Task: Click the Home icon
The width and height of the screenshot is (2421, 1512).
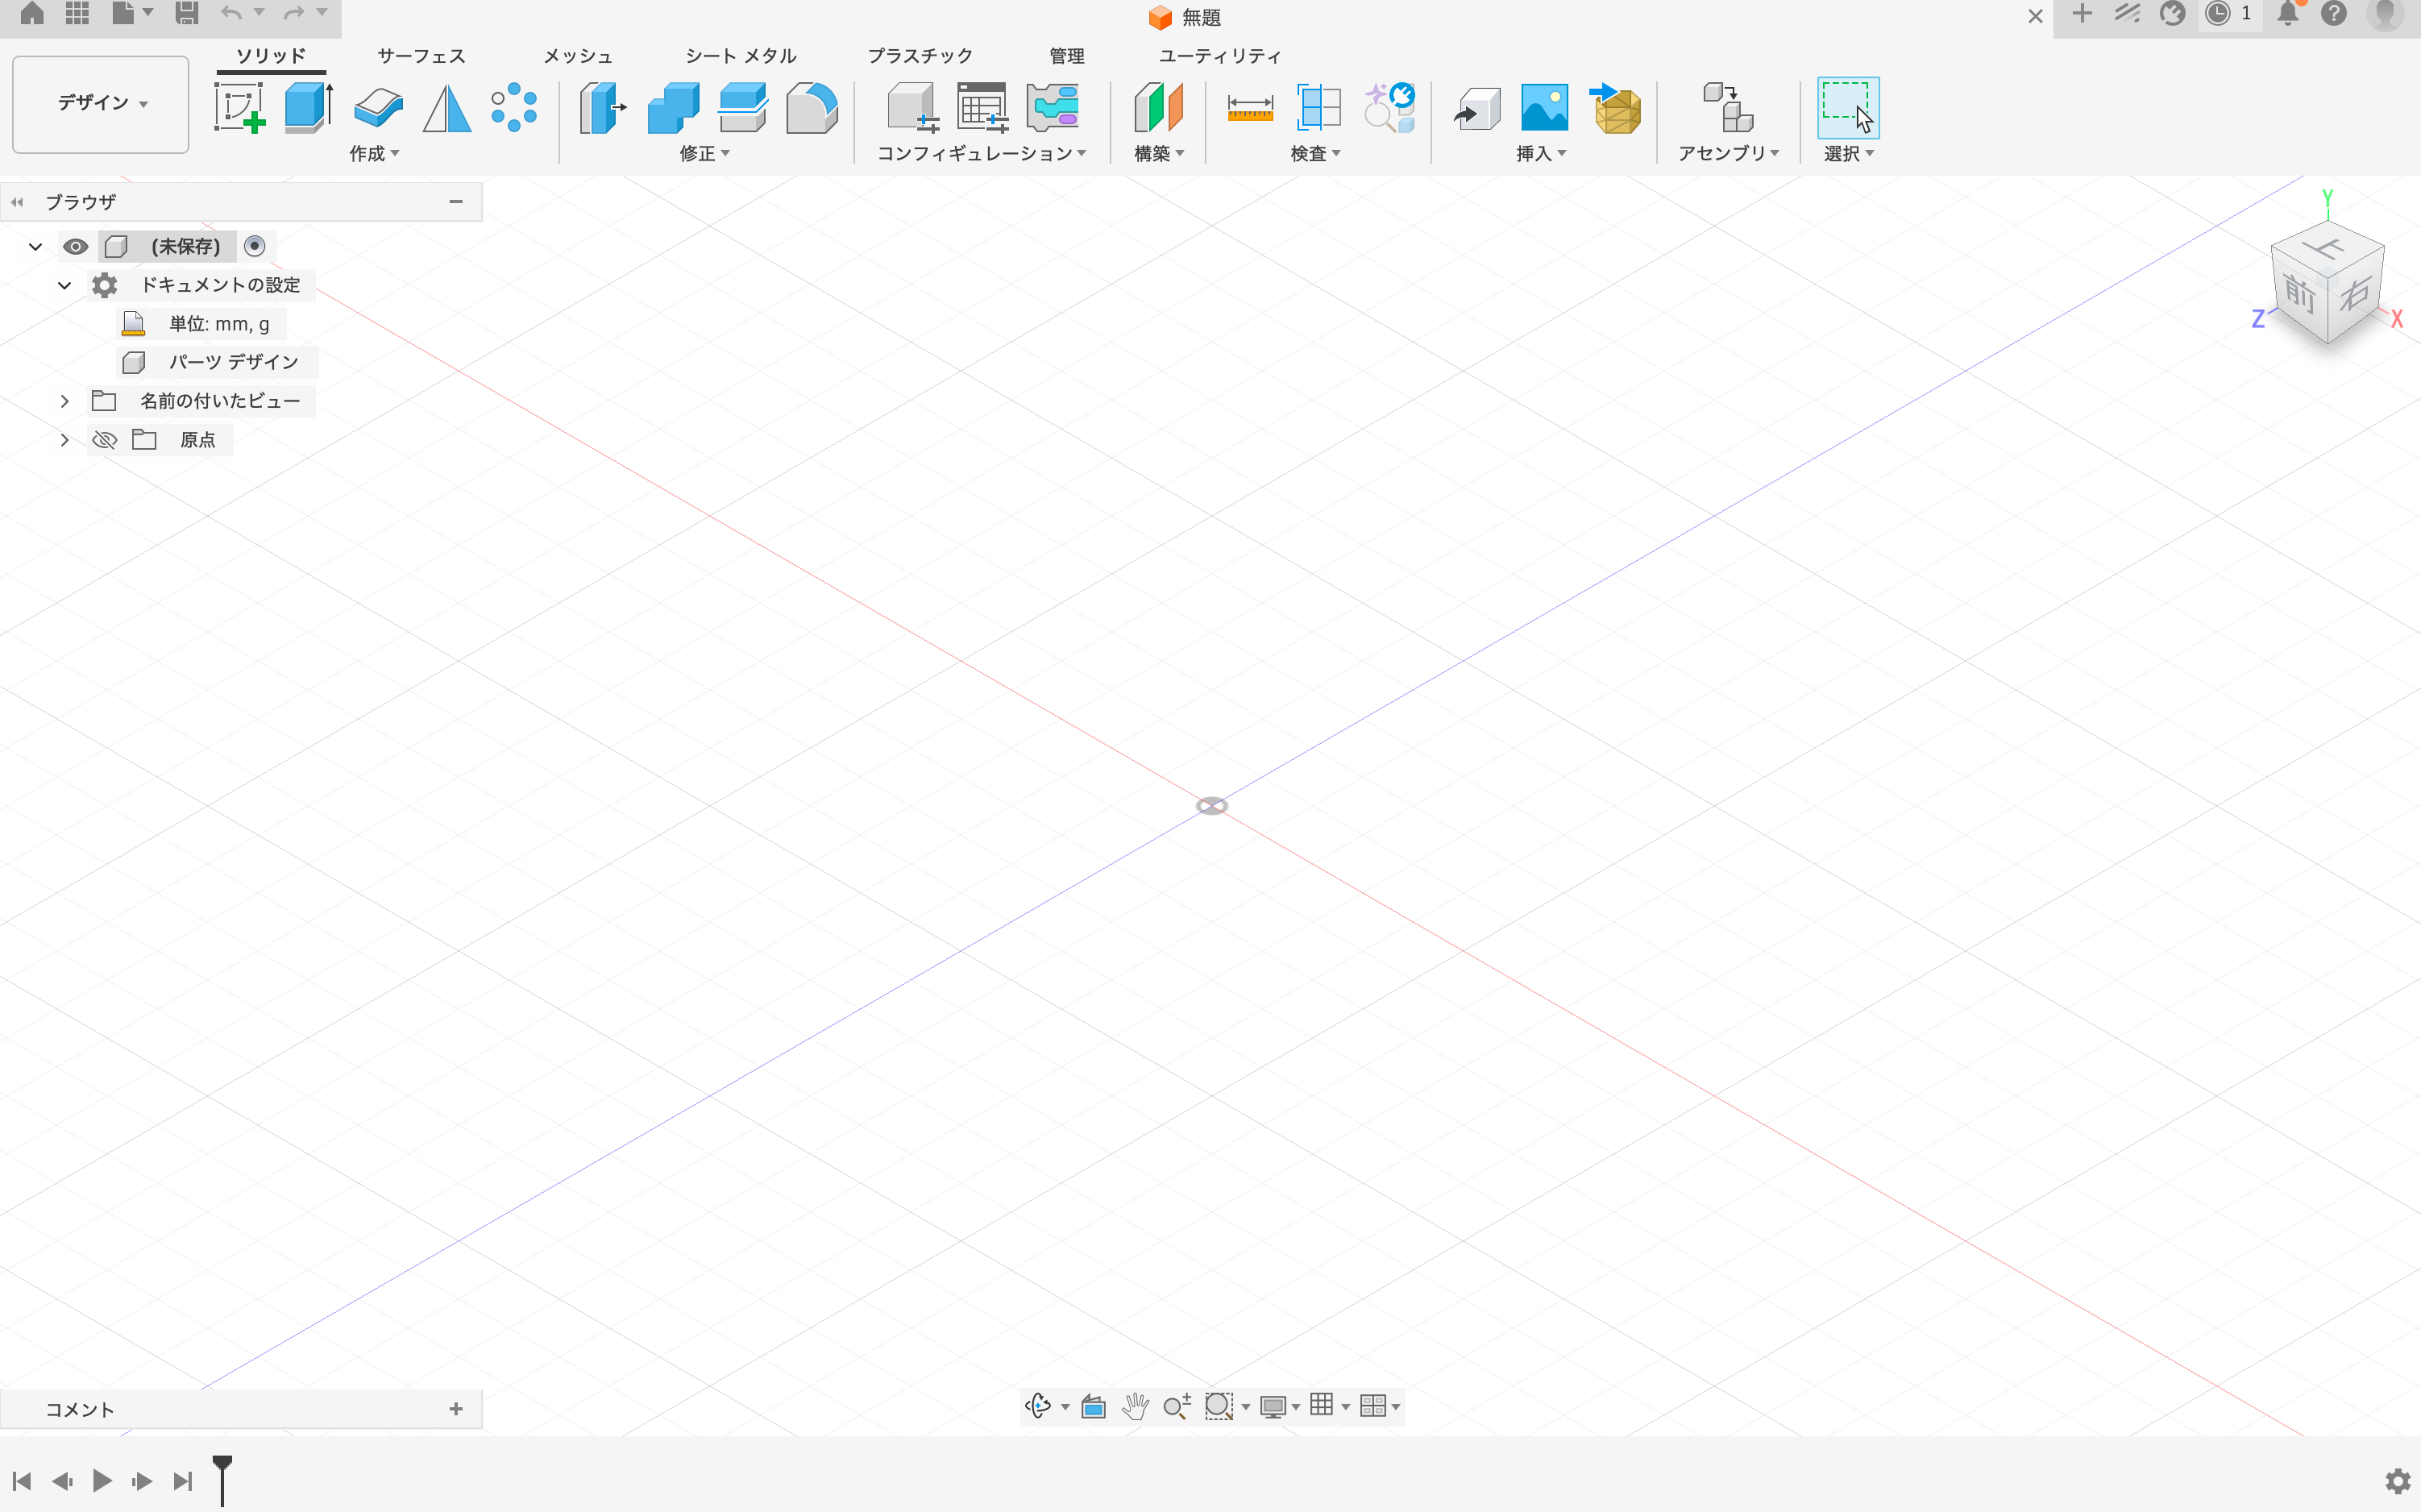Action: [x=32, y=13]
